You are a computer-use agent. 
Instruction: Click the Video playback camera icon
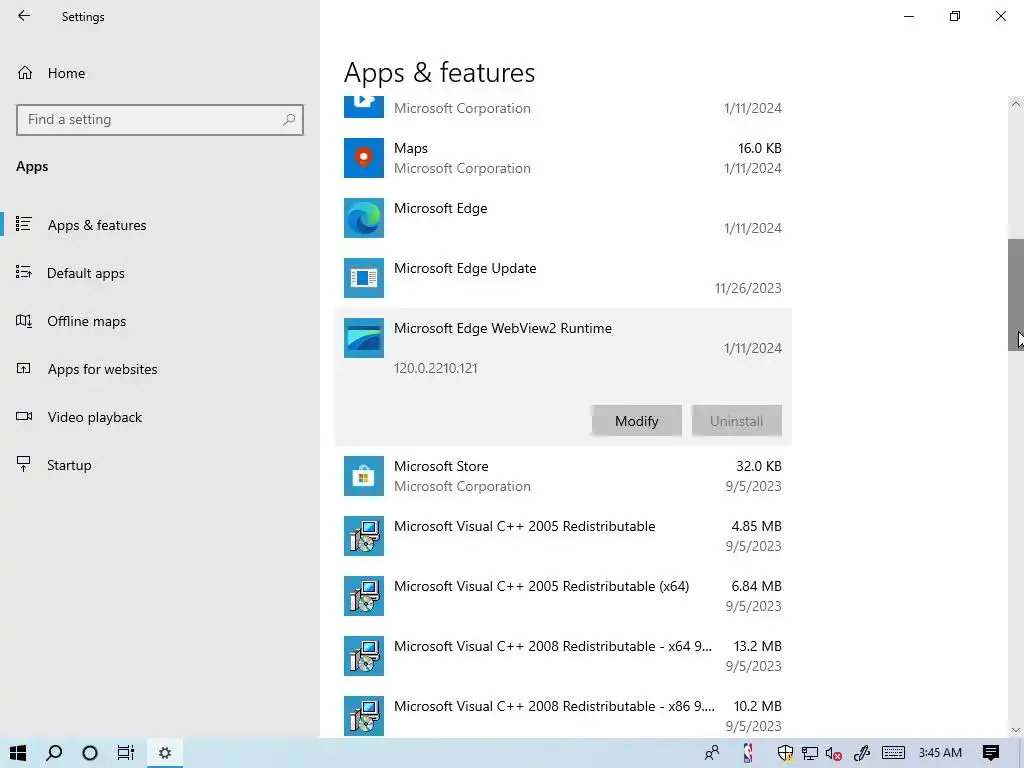click(x=24, y=416)
